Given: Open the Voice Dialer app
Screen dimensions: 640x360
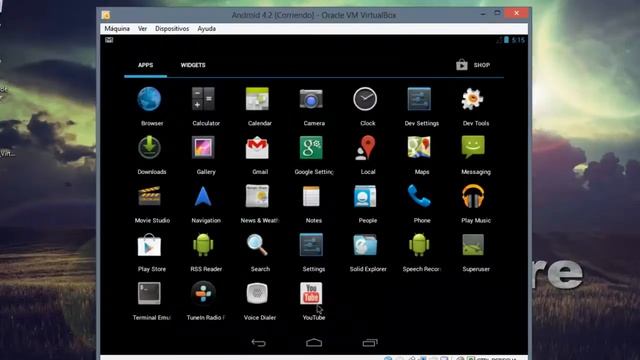Looking at the screenshot, I should pos(257,293).
